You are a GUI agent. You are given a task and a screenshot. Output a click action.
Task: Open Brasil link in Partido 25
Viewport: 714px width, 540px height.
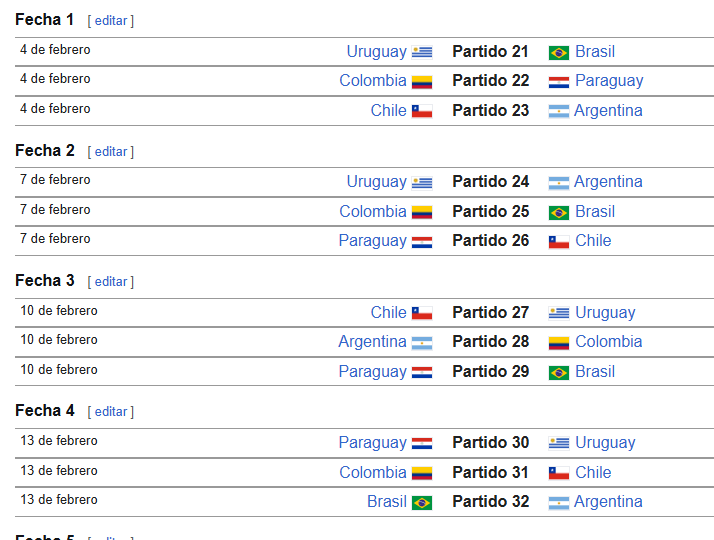[x=595, y=212]
